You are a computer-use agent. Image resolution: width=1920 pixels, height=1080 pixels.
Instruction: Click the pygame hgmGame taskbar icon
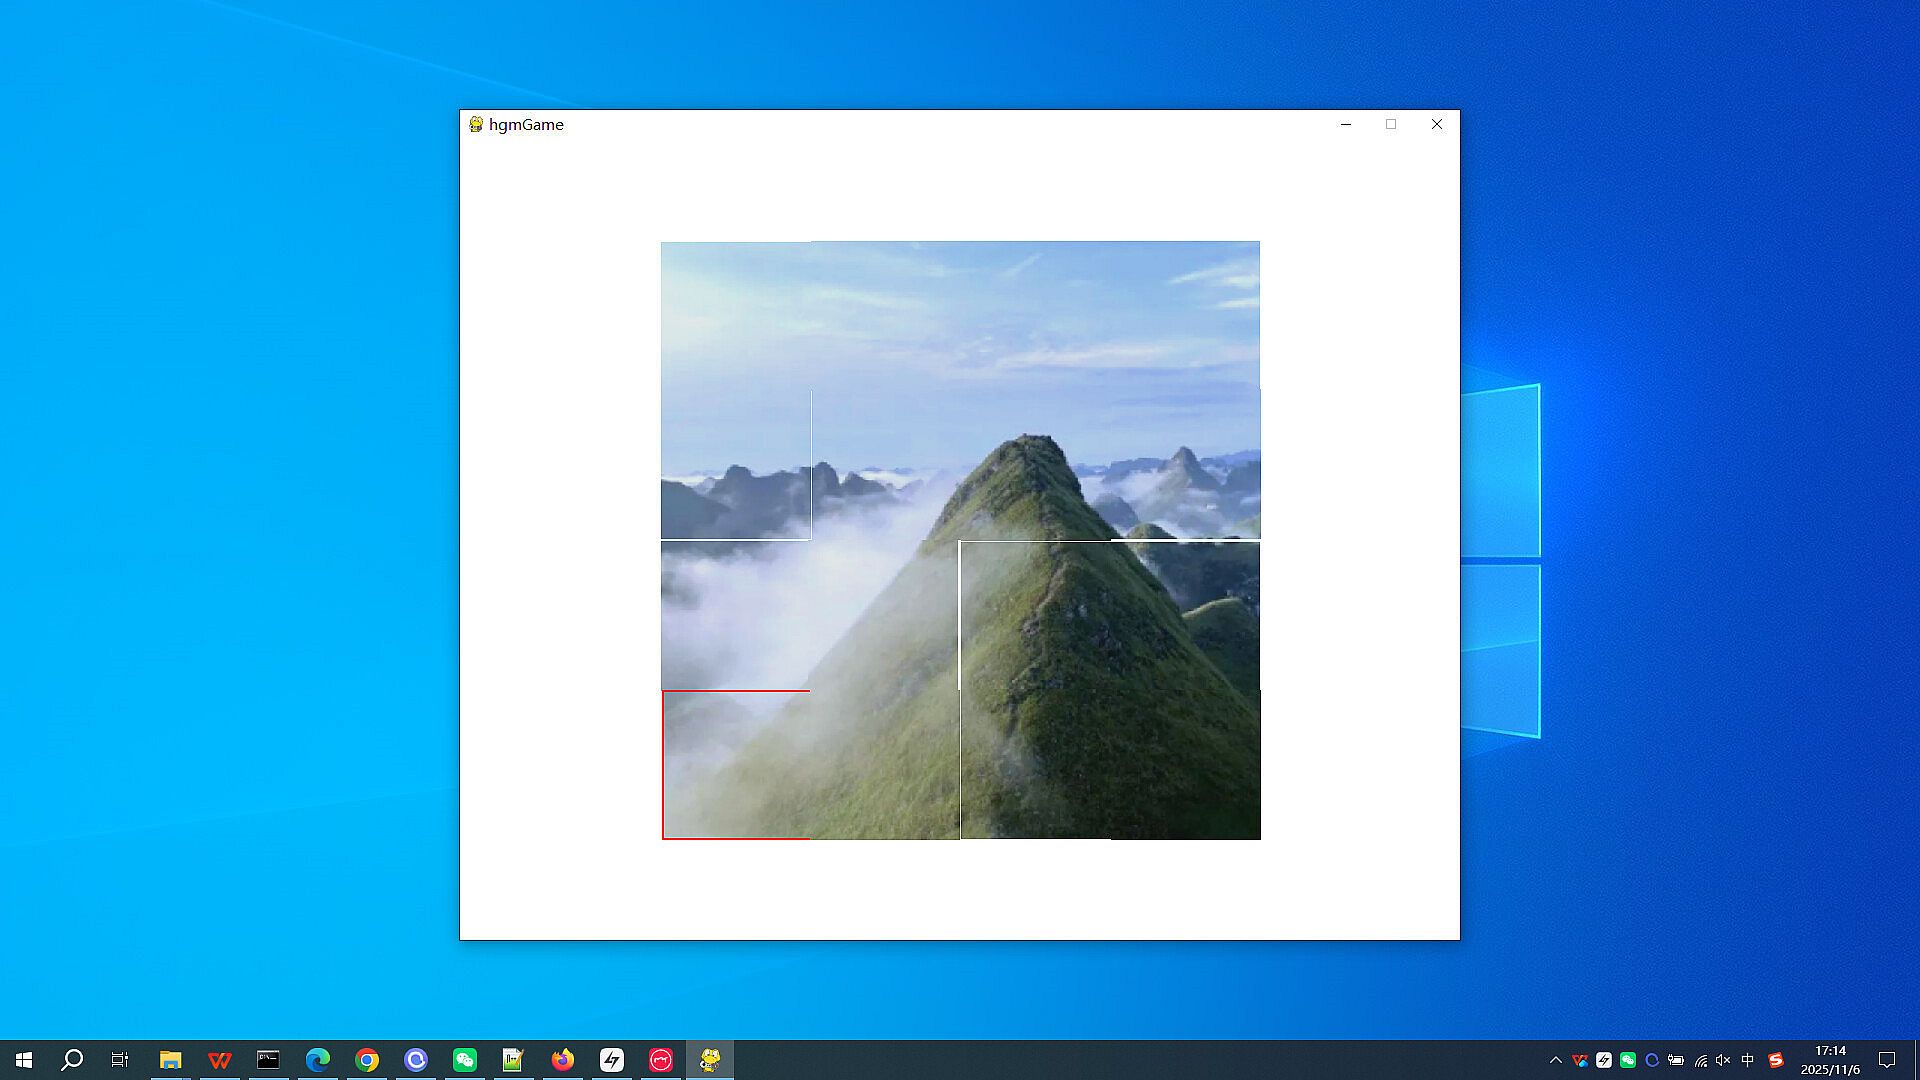(710, 1060)
